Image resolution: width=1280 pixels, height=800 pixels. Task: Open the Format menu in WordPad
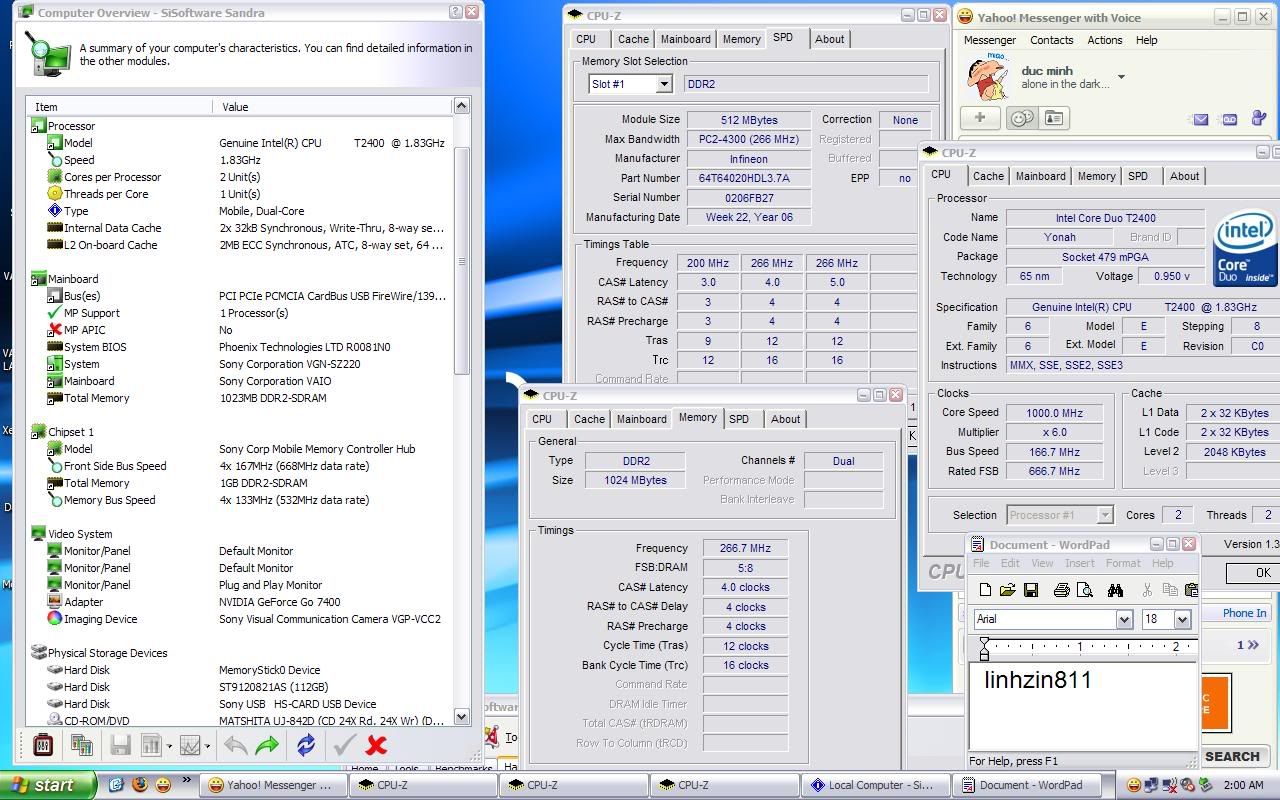click(x=1123, y=563)
